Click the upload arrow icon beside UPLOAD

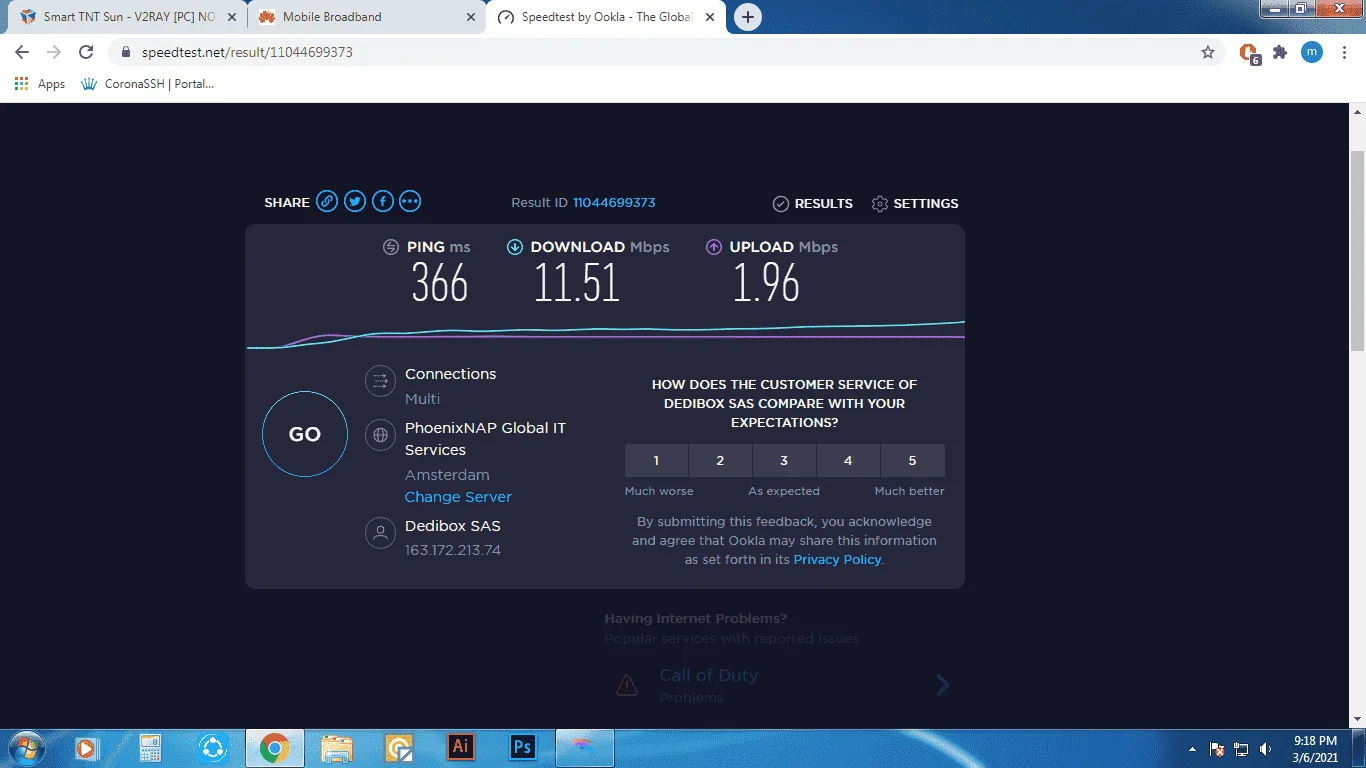714,247
